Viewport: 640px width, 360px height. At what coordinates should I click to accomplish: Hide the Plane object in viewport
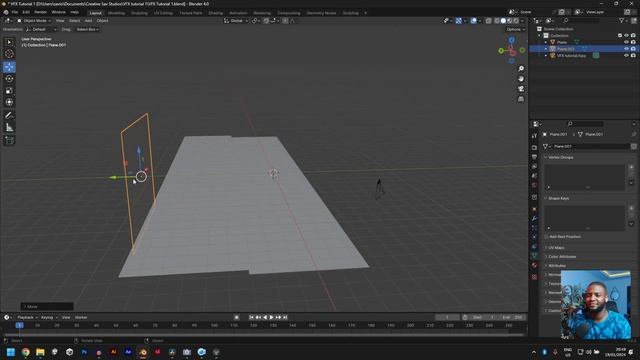click(x=626, y=42)
